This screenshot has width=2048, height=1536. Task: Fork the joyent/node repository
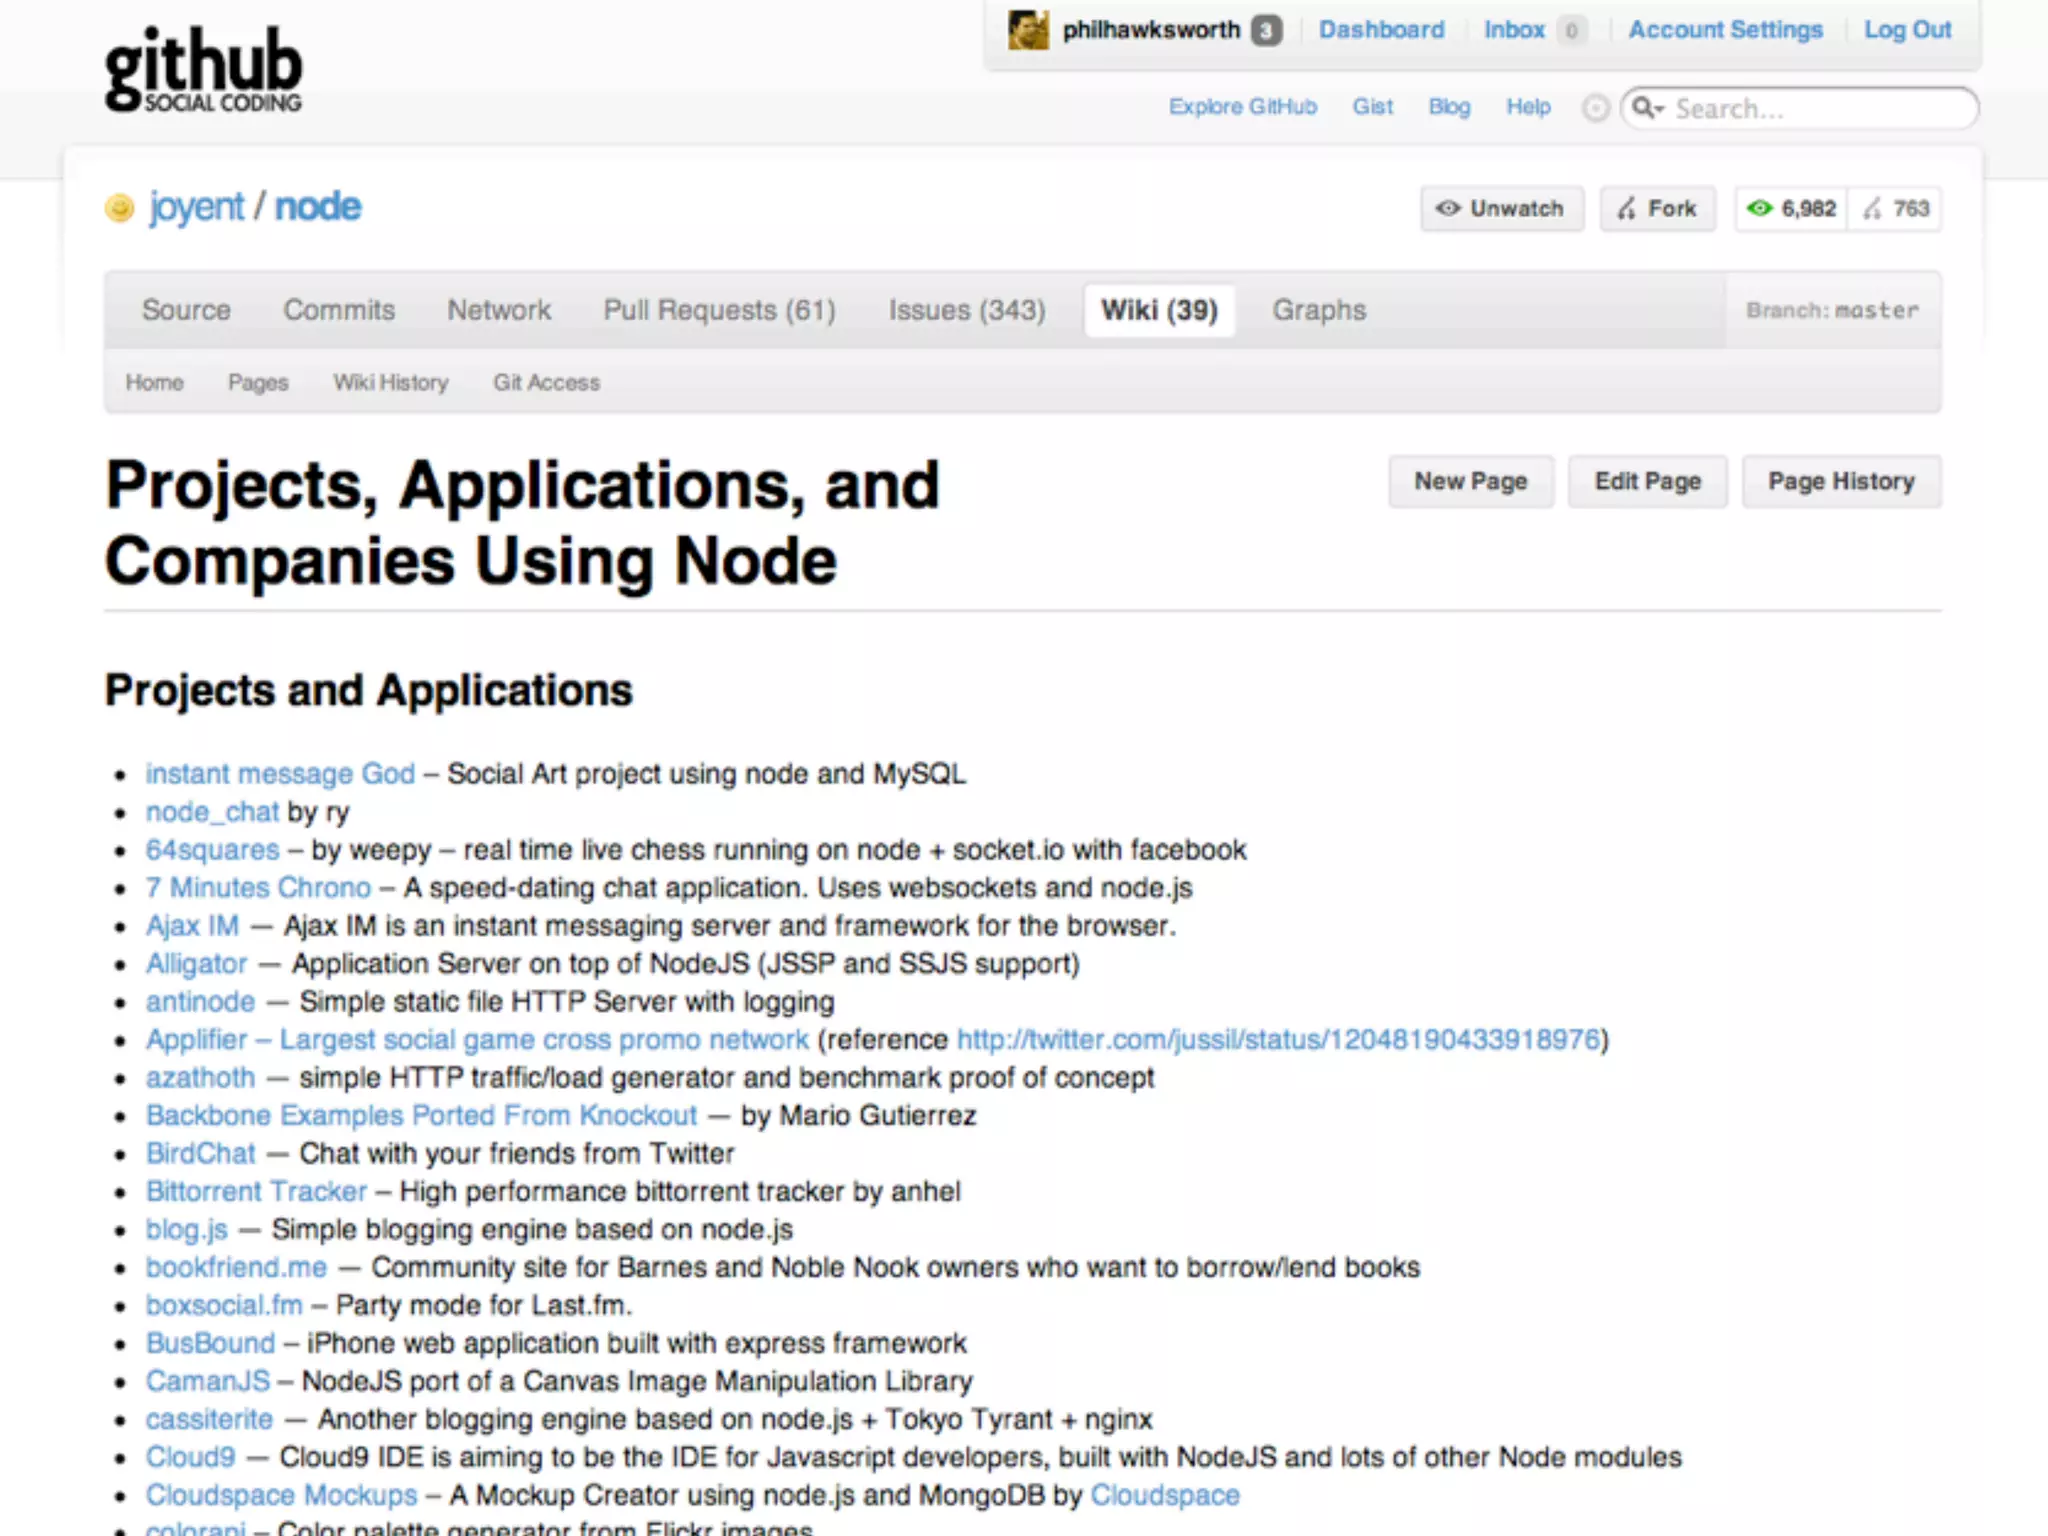coord(1657,209)
